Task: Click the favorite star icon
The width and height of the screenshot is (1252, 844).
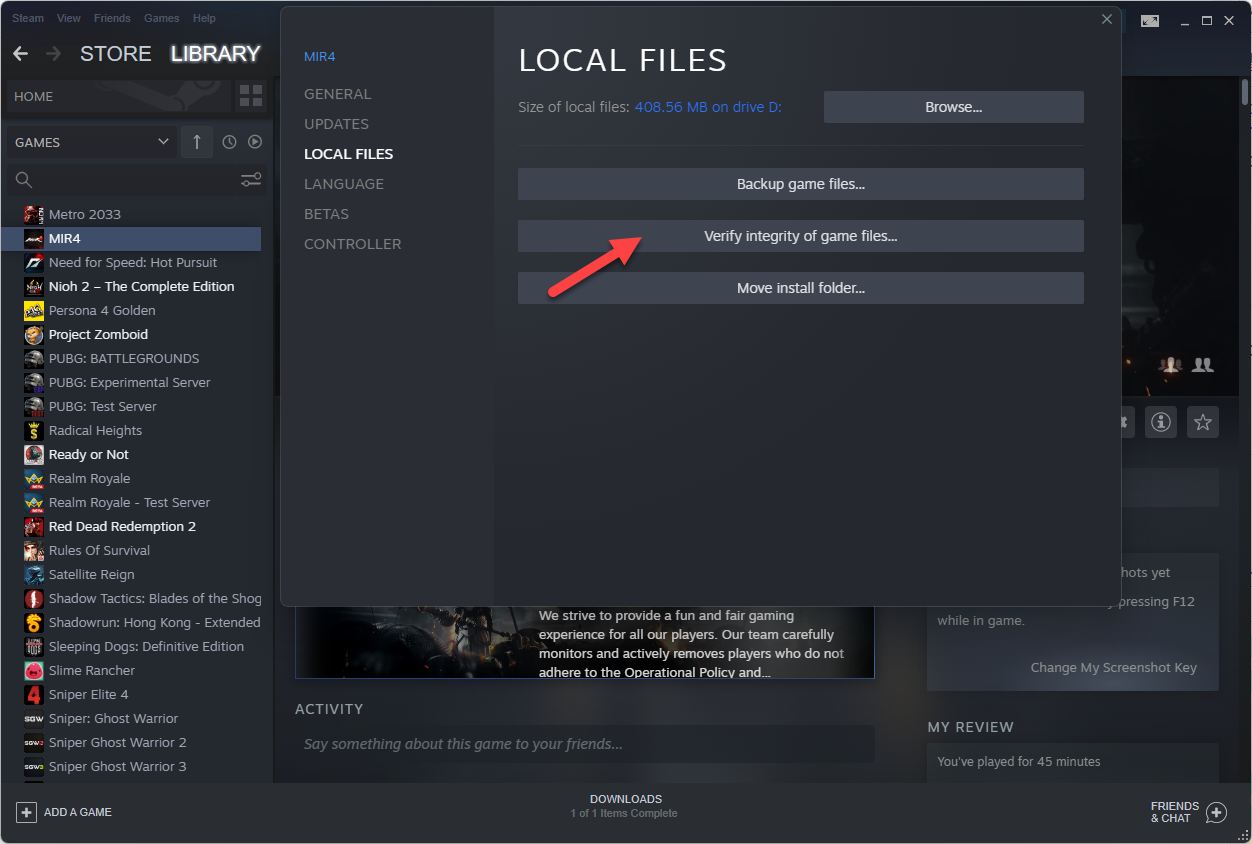Action: pos(1203,422)
